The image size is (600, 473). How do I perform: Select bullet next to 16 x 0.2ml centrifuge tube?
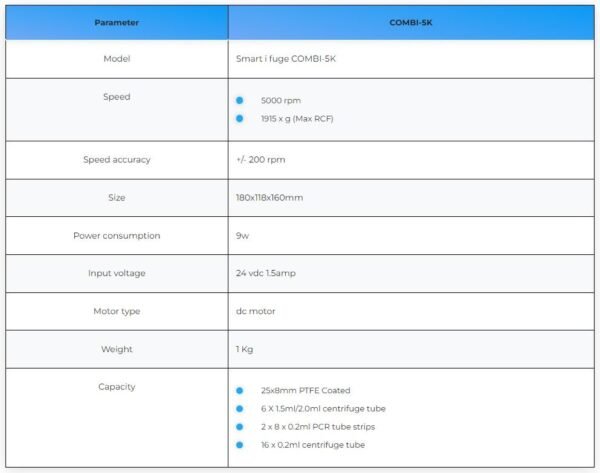click(x=240, y=445)
